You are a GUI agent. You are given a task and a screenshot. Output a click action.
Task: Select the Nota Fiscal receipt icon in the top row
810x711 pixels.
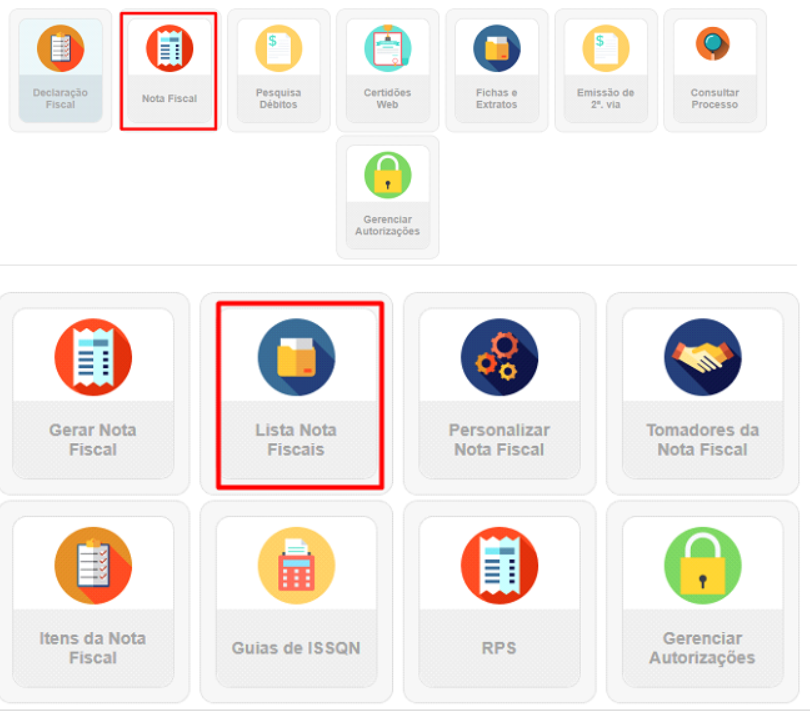(169, 48)
